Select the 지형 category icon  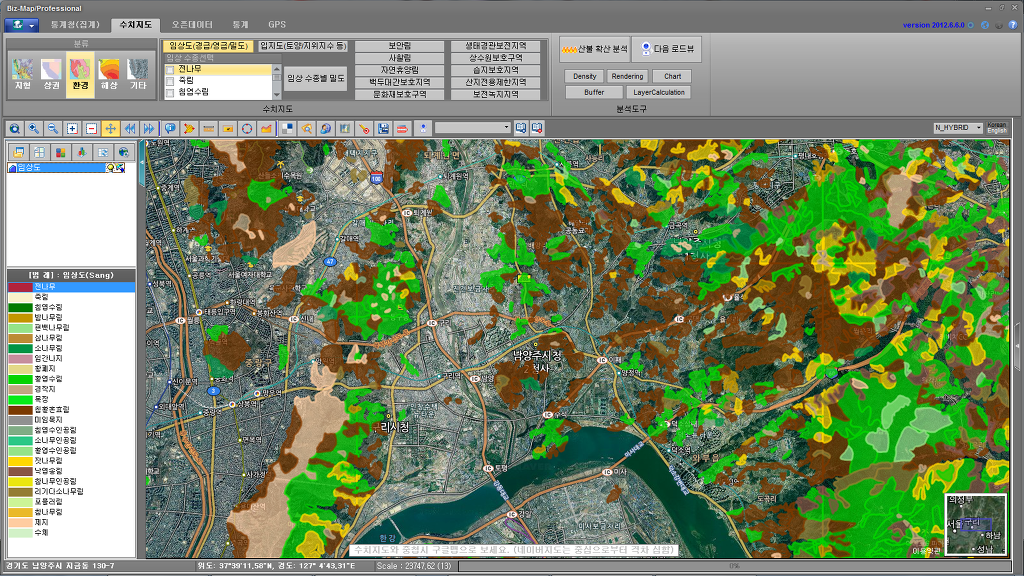pyautogui.click(x=23, y=72)
